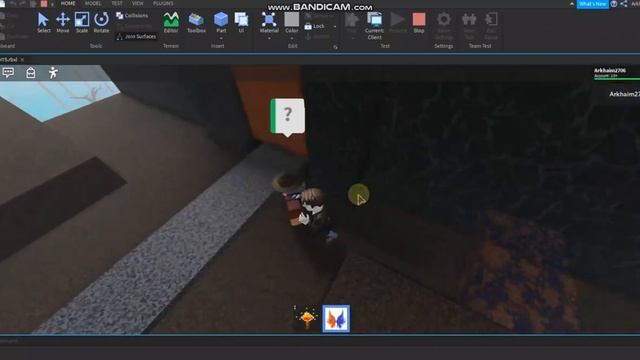Switch to the MODEL tab
The height and width of the screenshot is (360, 640).
click(93, 3)
